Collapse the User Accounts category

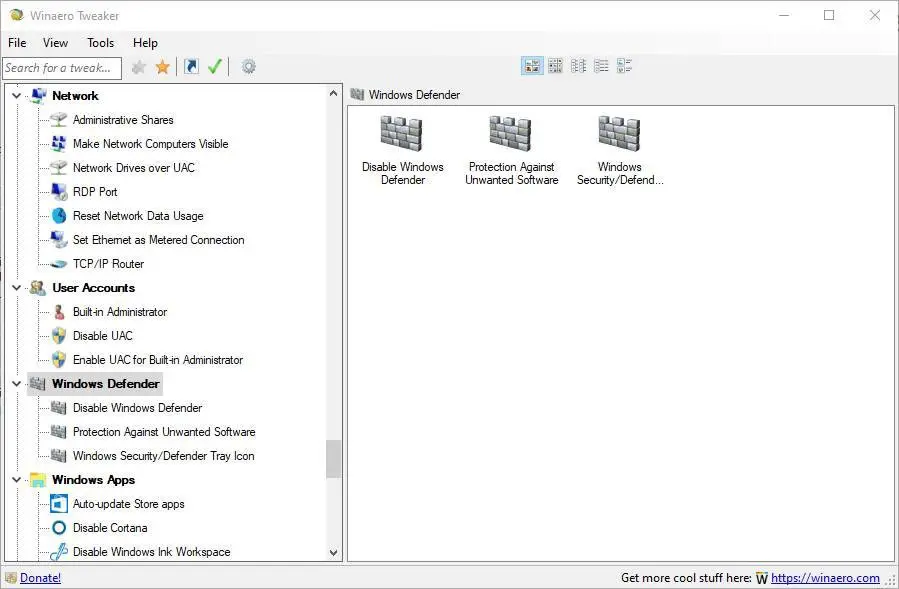[x=17, y=288]
